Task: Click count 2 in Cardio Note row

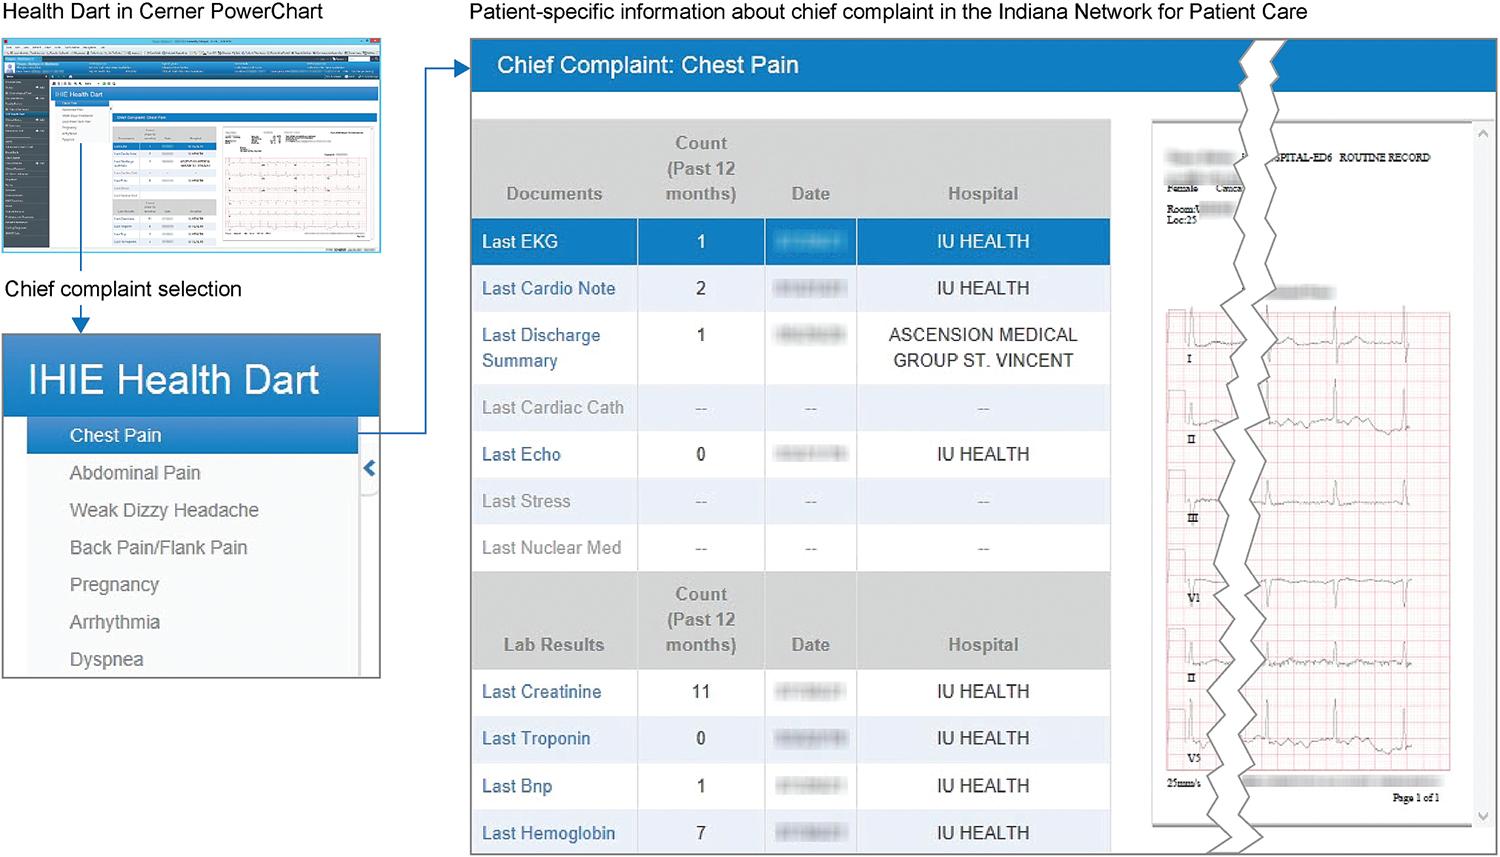Action: (701, 288)
